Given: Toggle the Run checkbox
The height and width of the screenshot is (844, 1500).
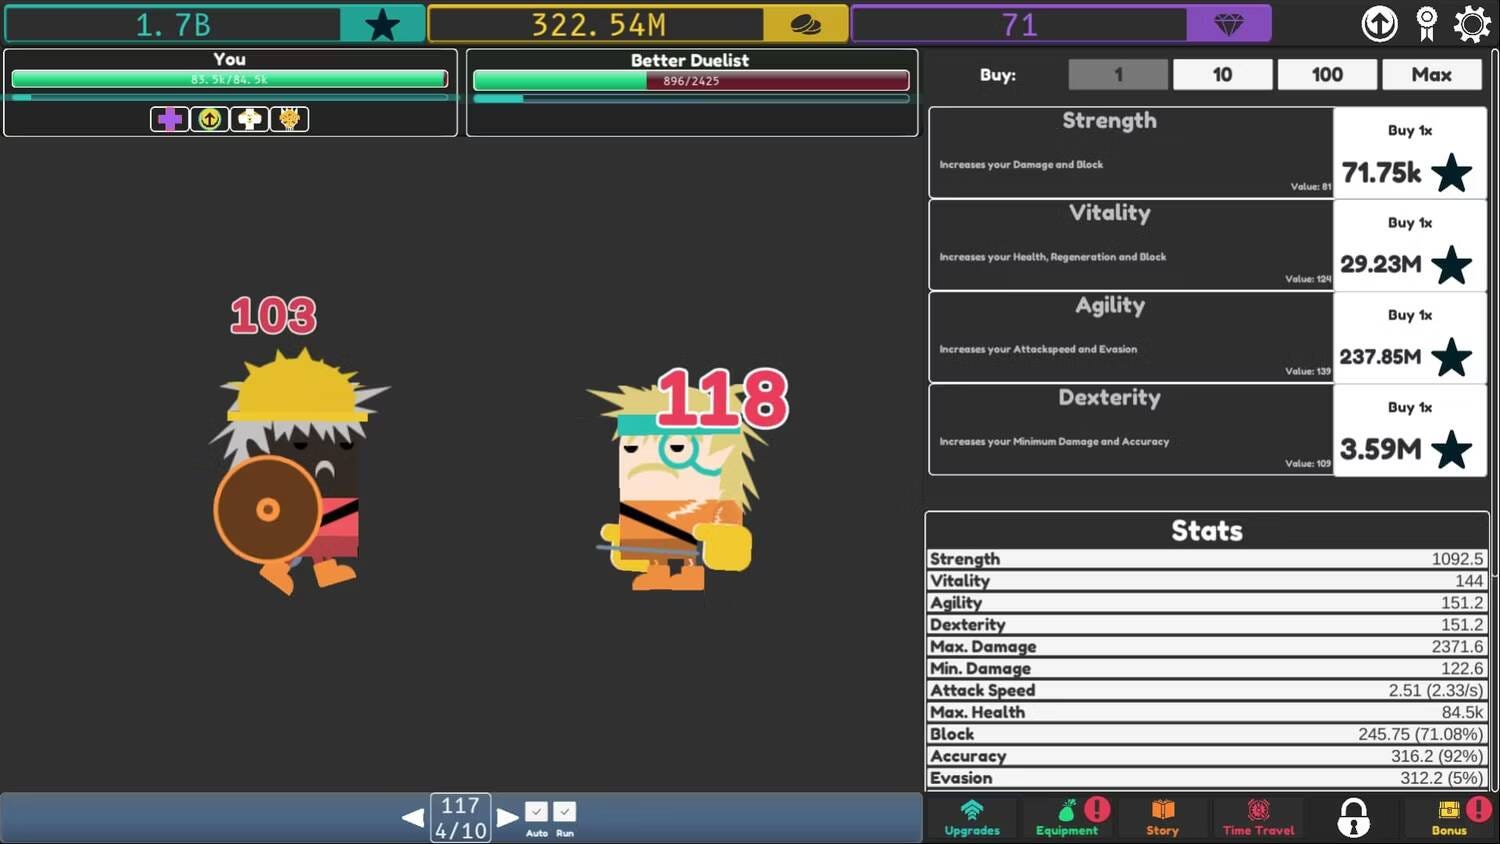Looking at the screenshot, I should point(564,811).
